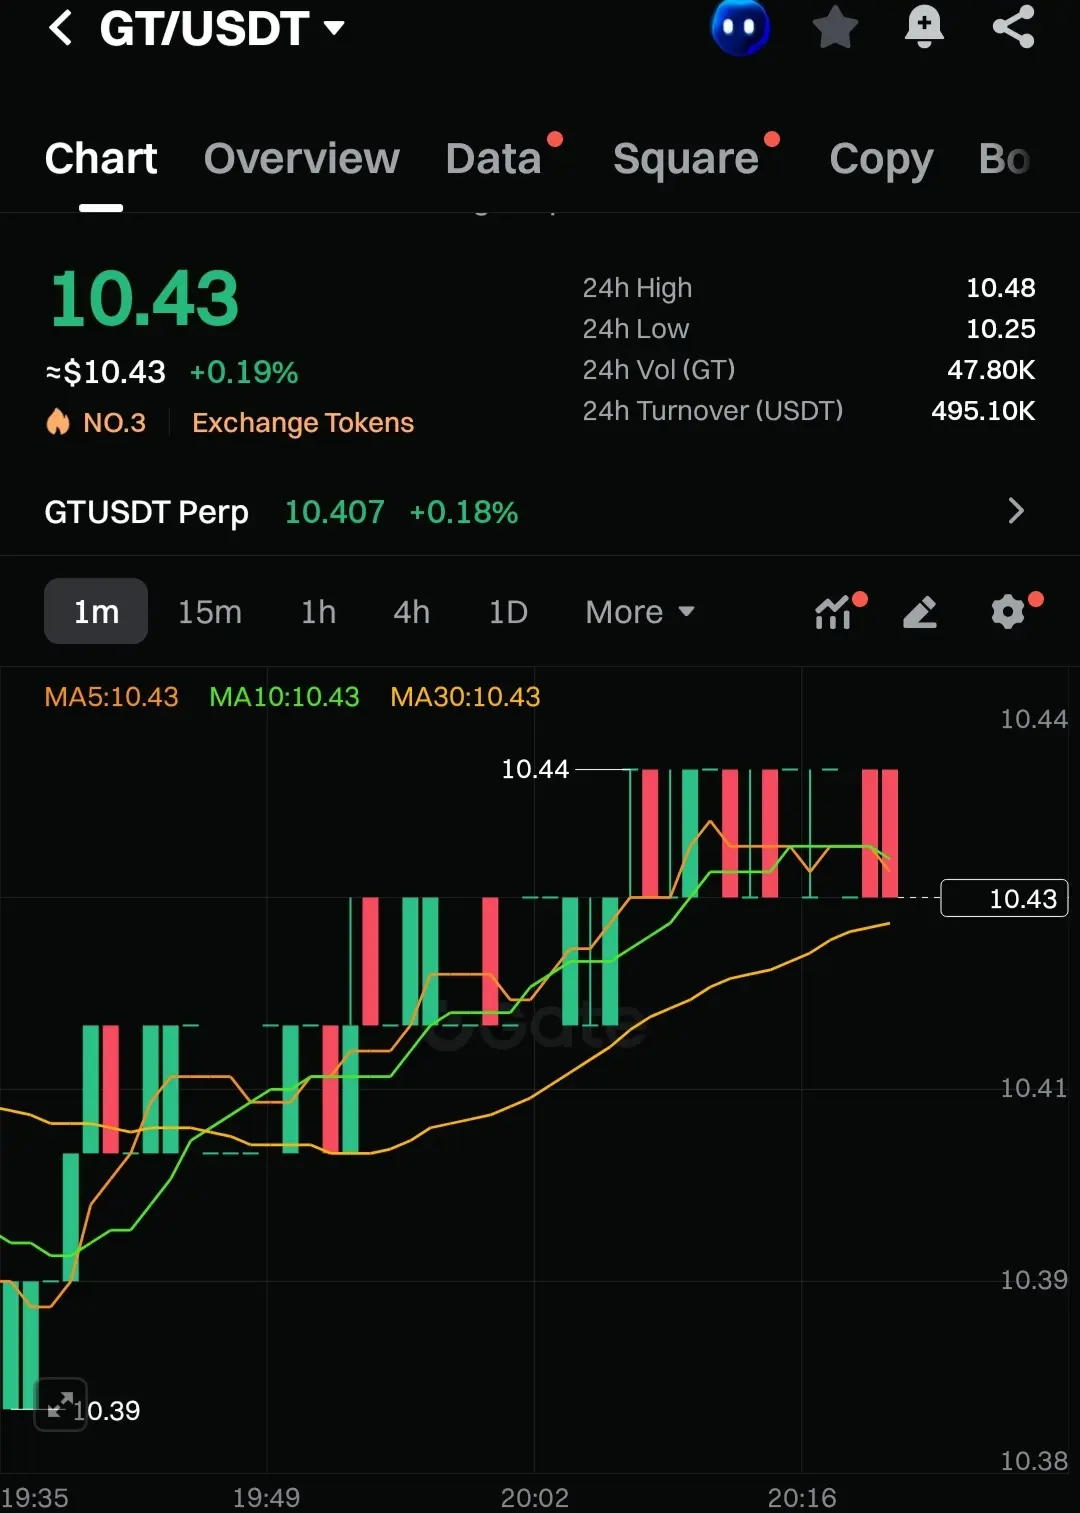Open the blue assistant bot icon
Viewport: 1080px width, 1513px height.
(741, 27)
